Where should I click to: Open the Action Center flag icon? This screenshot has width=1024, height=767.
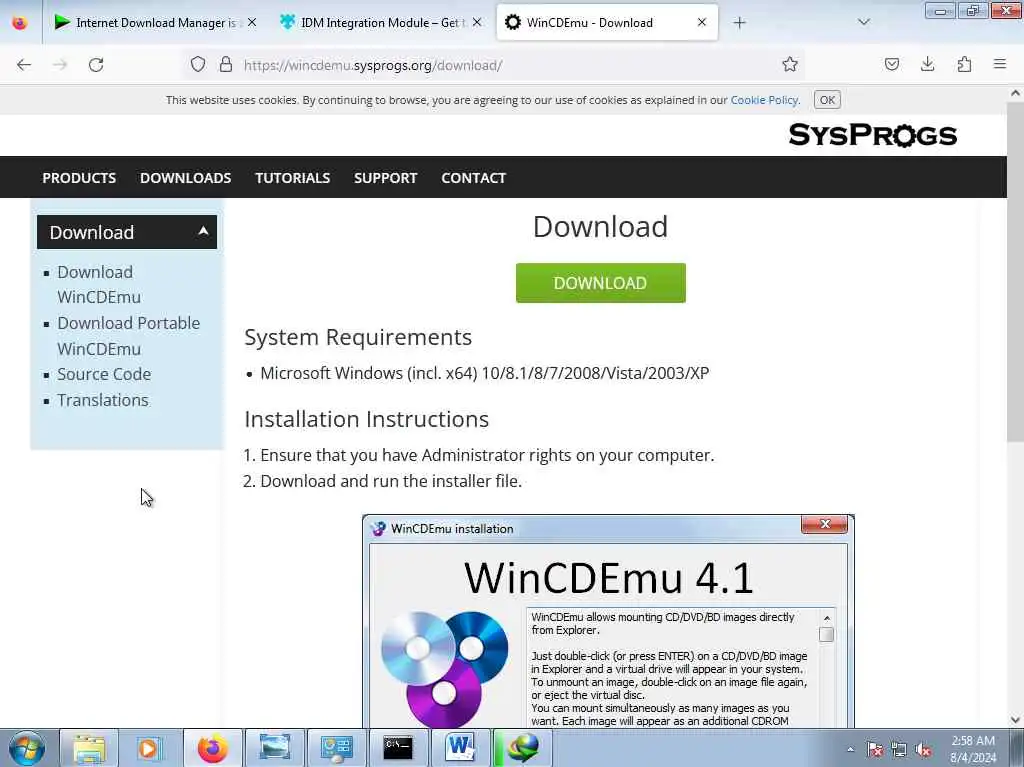874,749
